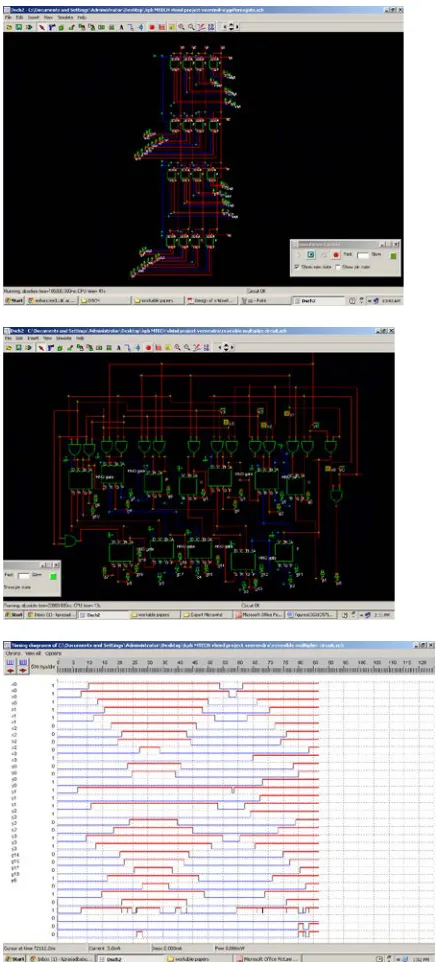Click red arrow tool in multiplier window toolbar
436x962 pixels.
click(x=40, y=347)
